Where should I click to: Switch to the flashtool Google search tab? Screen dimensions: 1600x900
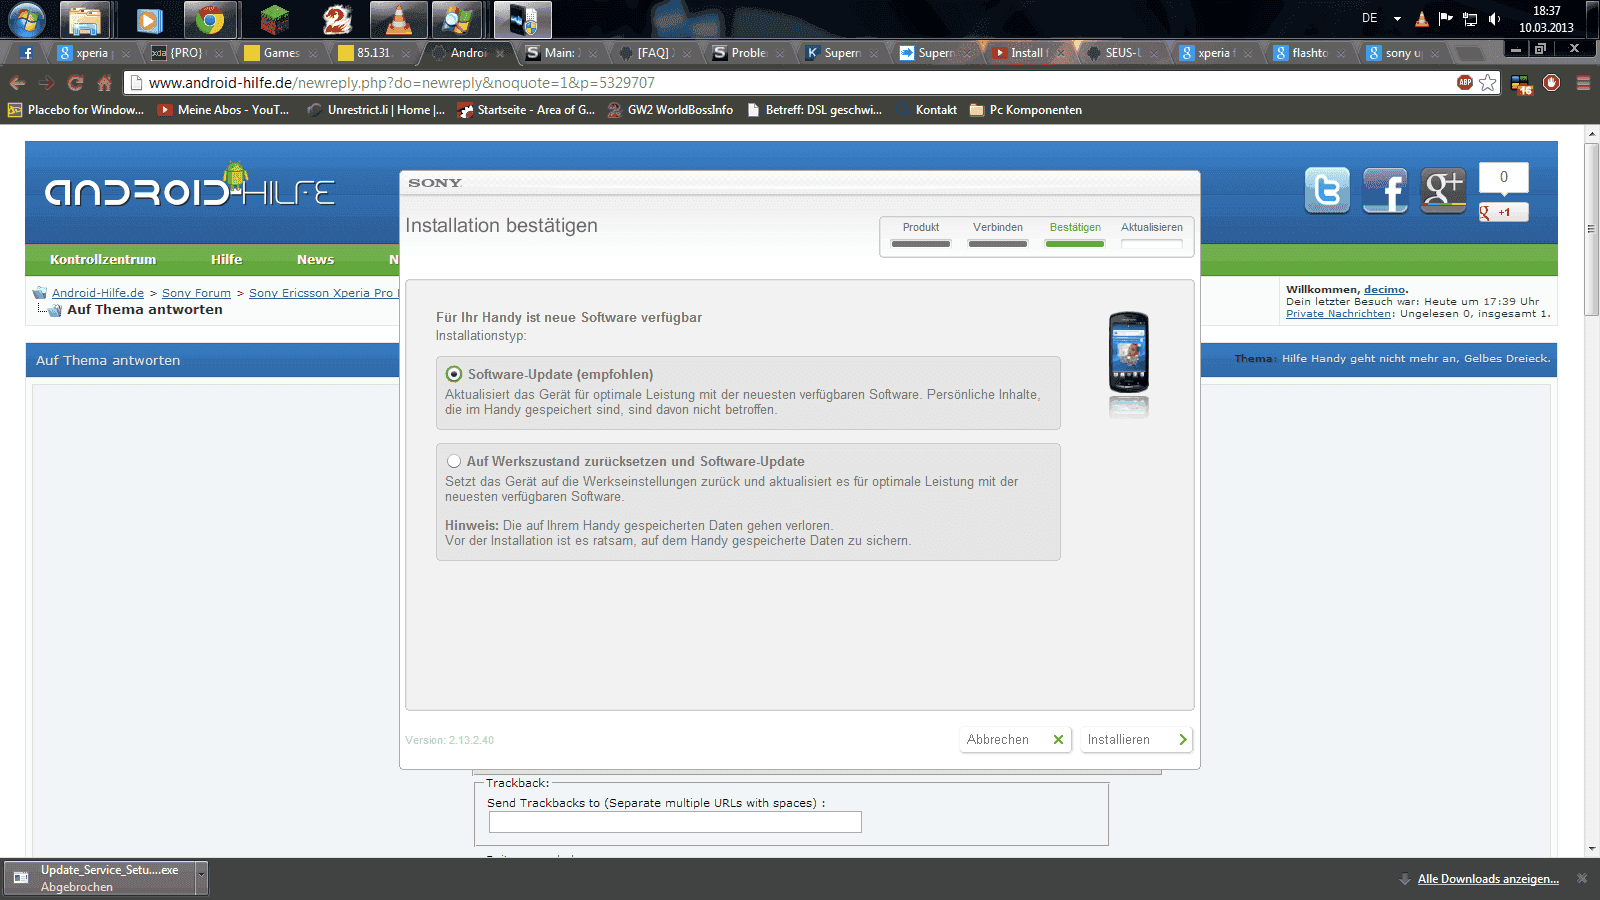click(x=1308, y=53)
